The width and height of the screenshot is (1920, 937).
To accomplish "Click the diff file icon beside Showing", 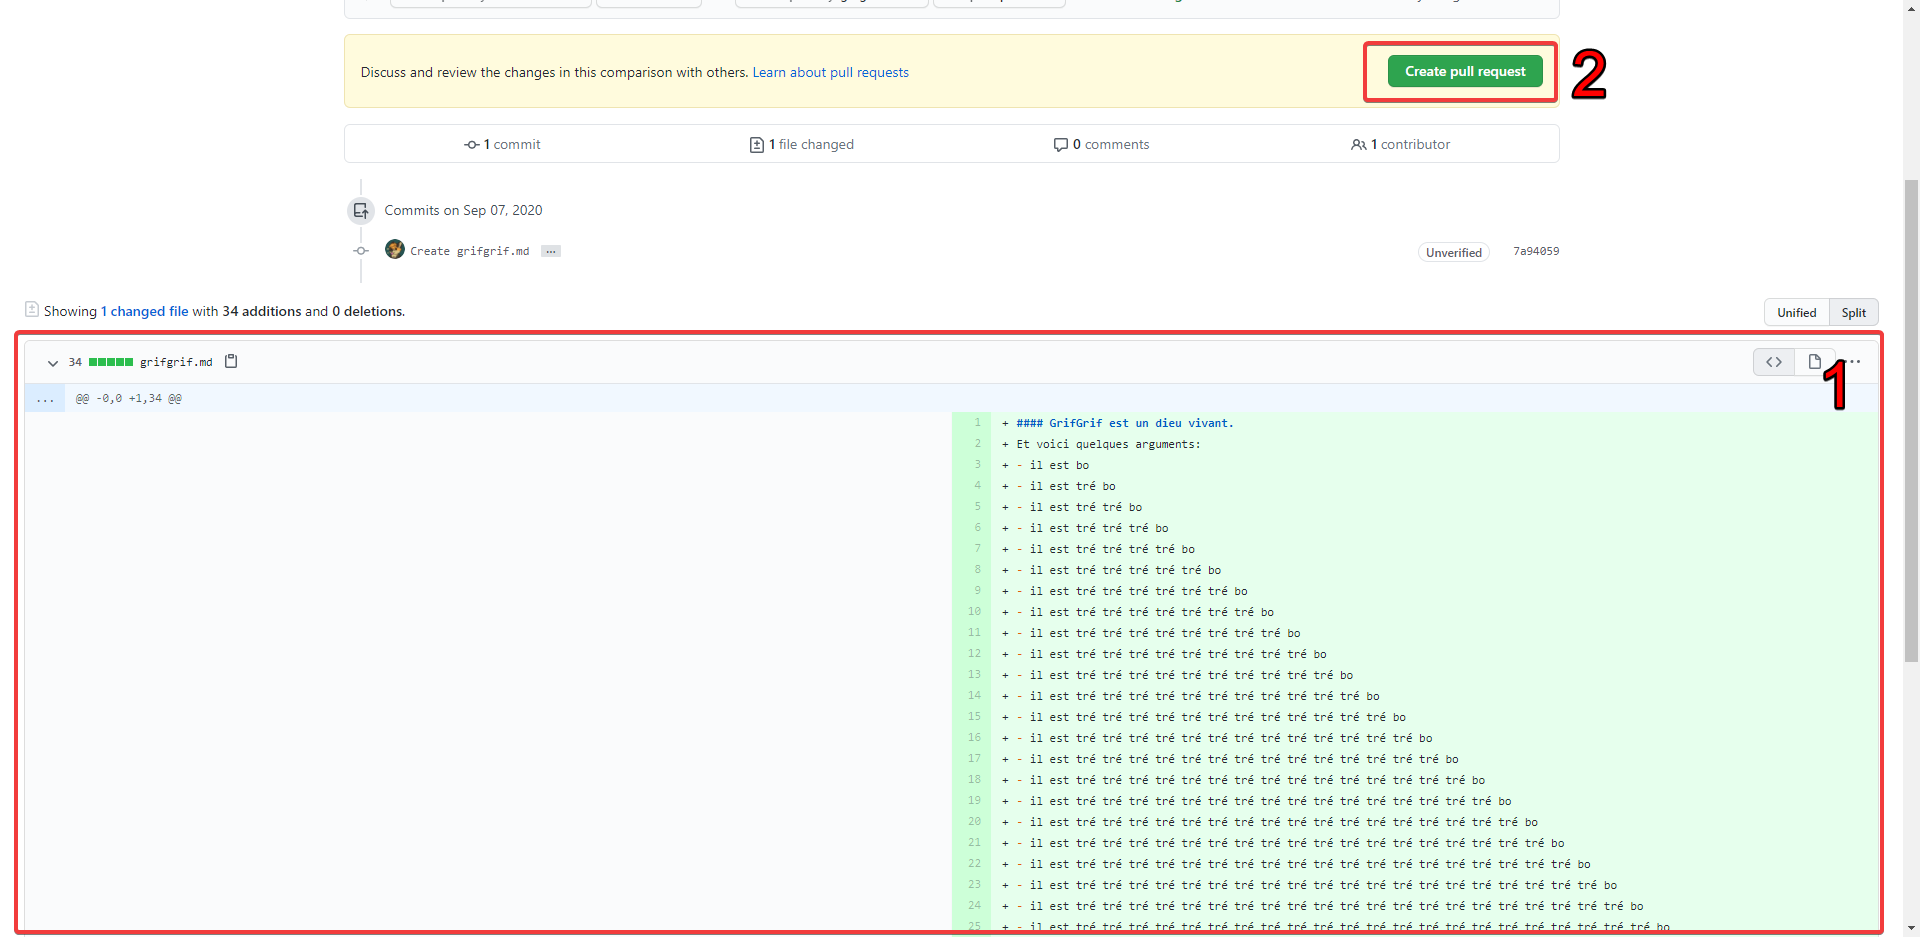I will point(32,309).
